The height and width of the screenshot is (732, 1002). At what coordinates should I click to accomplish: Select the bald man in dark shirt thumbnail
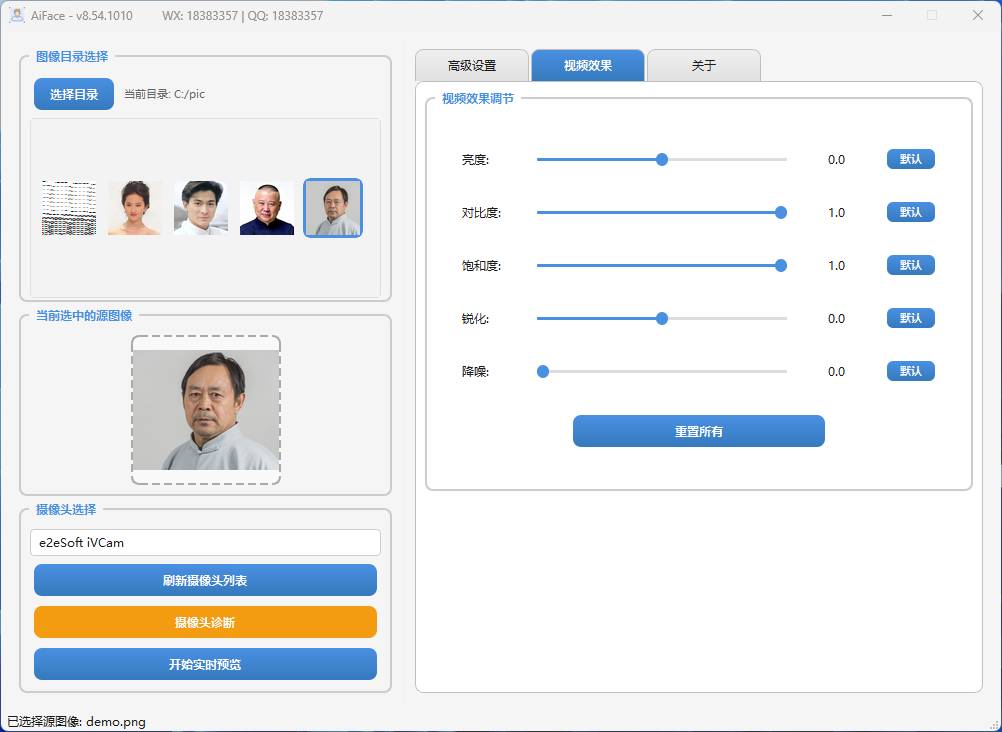point(266,207)
